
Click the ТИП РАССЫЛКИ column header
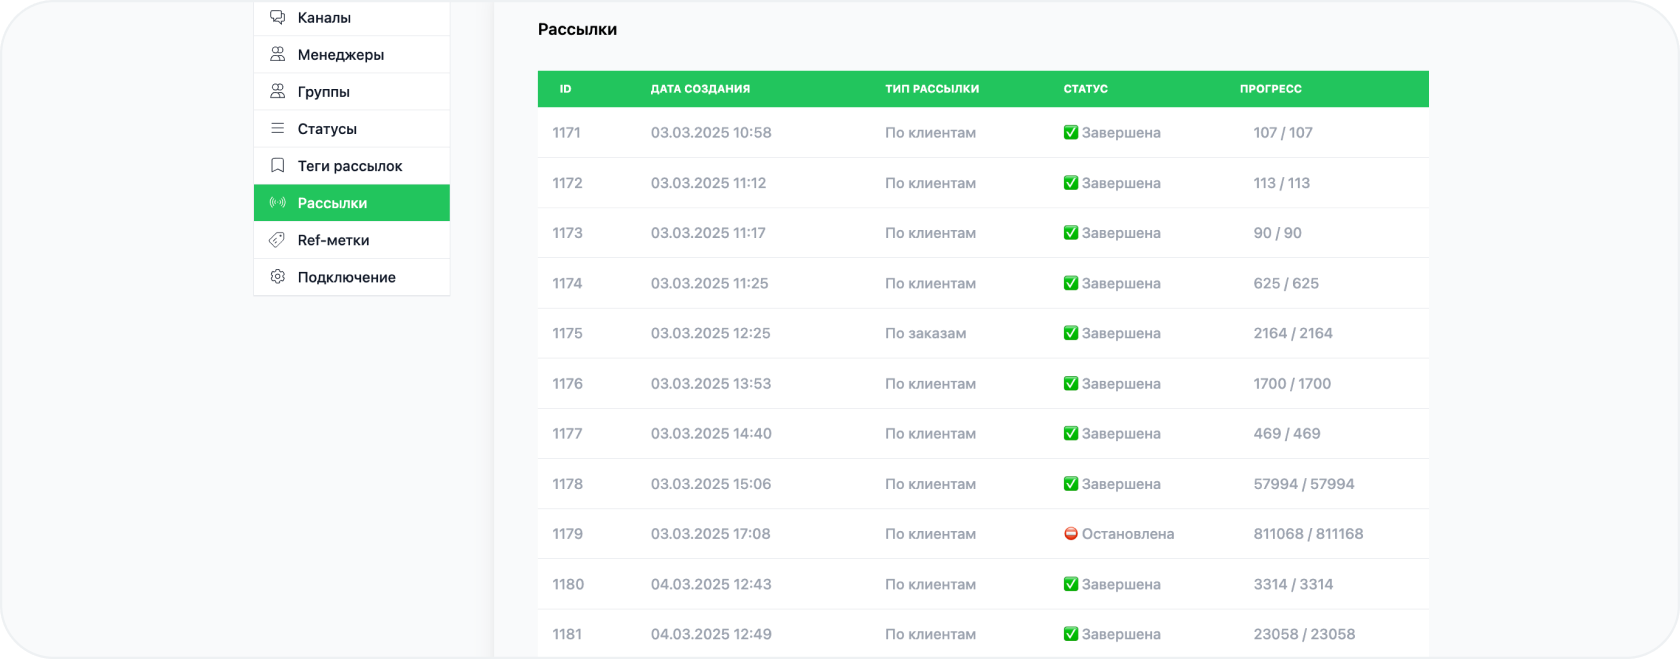click(x=932, y=89)
